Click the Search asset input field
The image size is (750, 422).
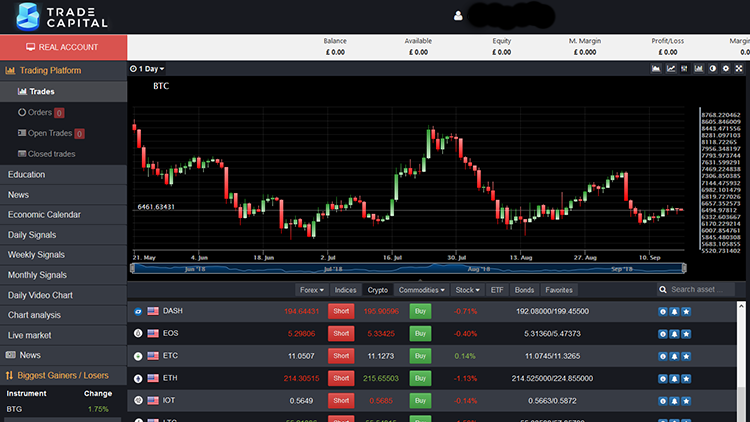click(x=702, y=289)
